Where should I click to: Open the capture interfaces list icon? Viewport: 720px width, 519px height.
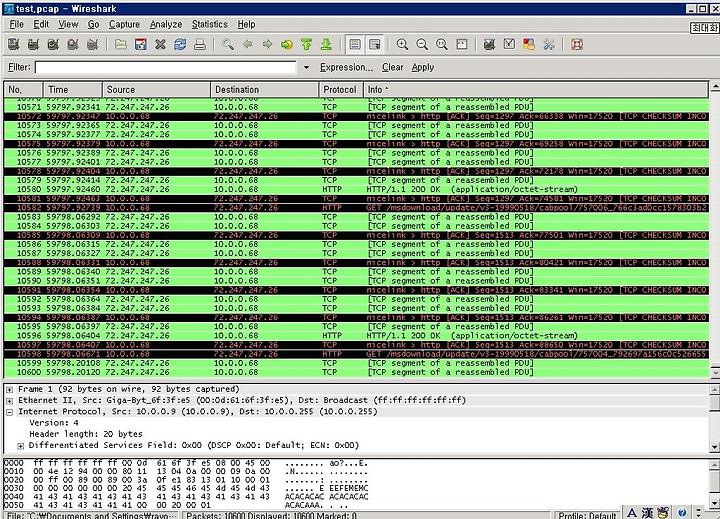14,45
